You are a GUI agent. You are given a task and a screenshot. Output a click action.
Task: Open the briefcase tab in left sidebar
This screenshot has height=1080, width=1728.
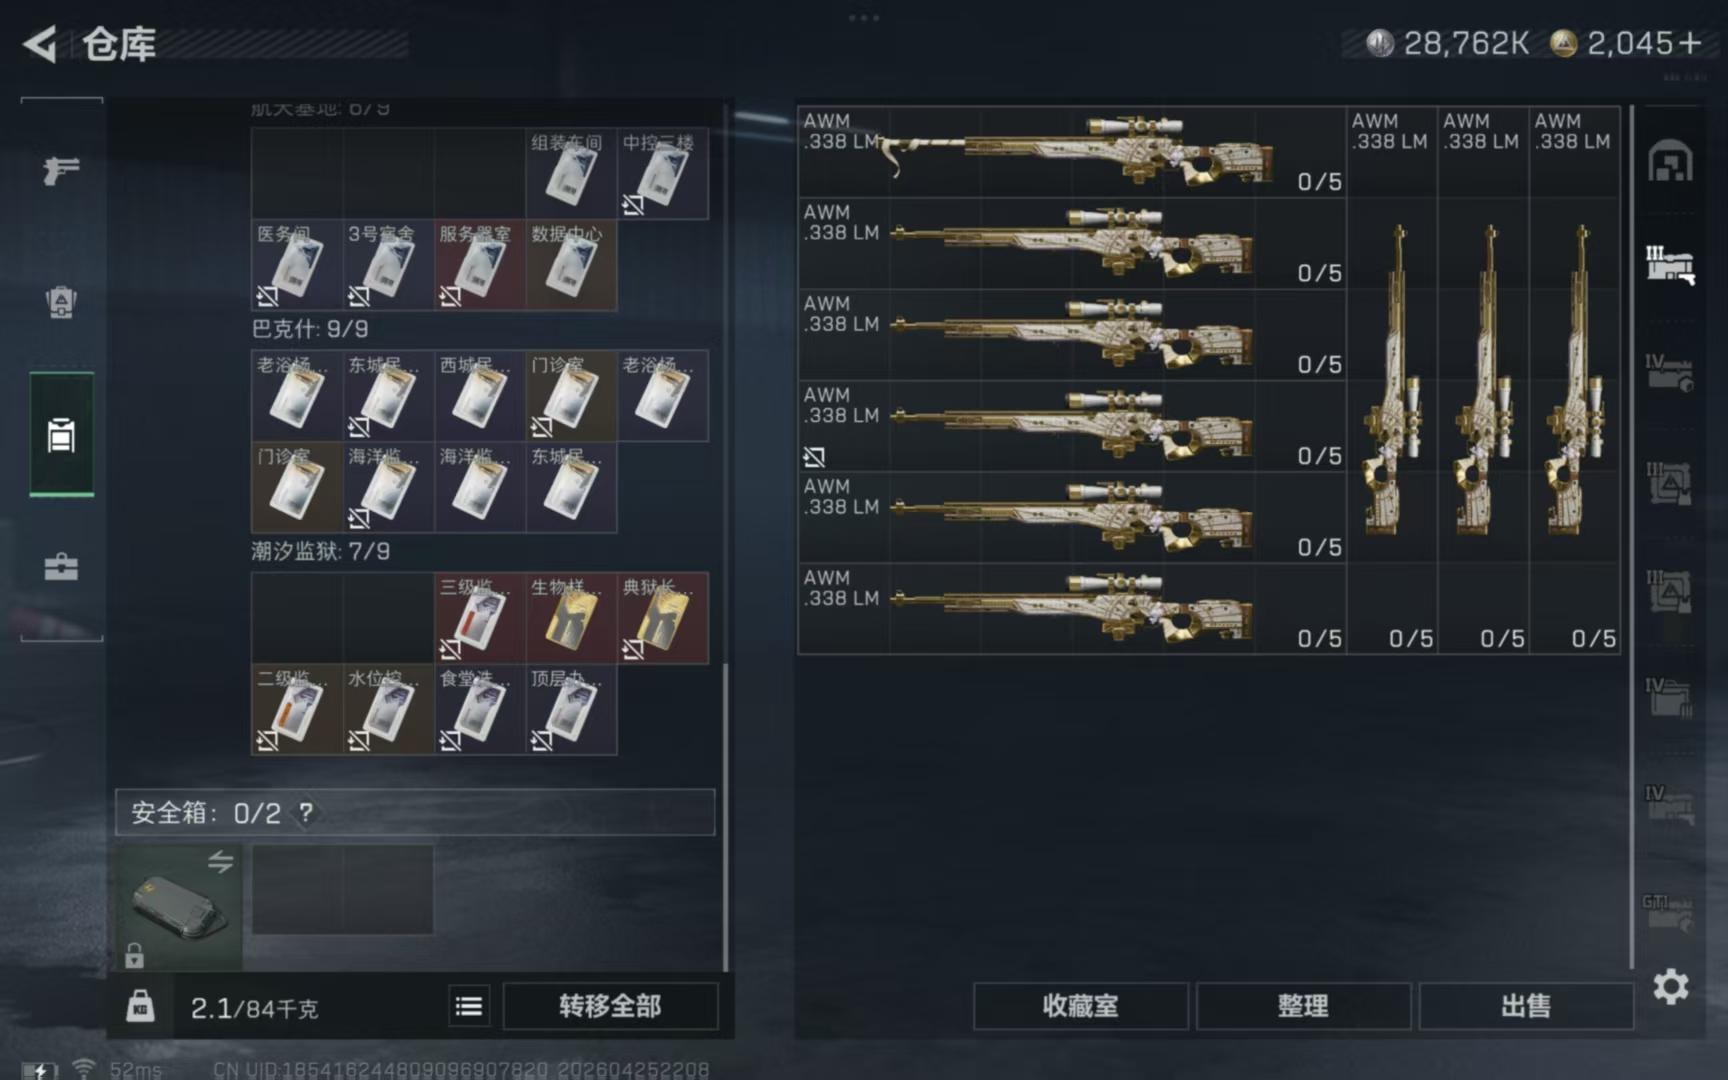click(x=61, y=567)
